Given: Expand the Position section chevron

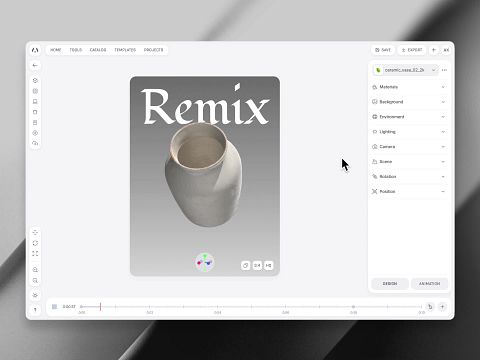Looking at the screenshot, I should point(443,191).
